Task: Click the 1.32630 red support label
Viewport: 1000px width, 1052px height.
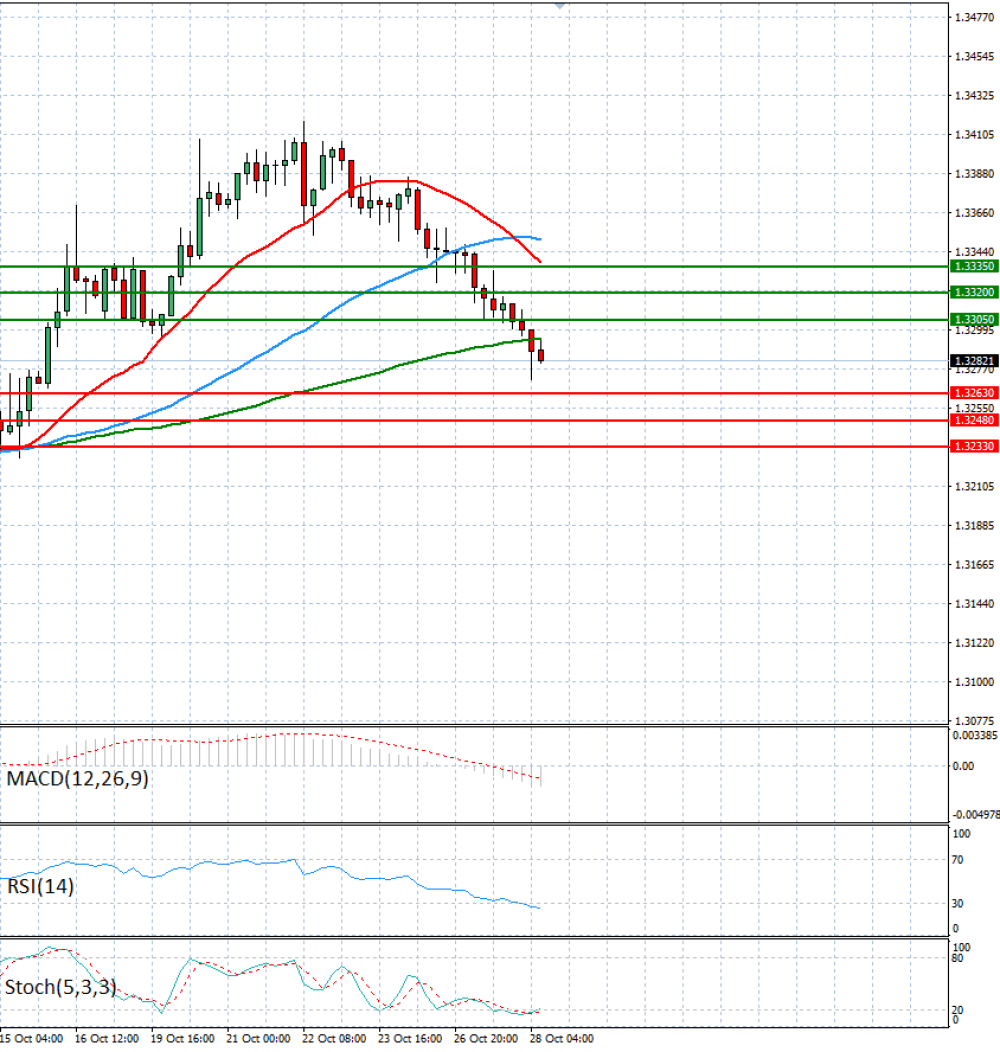Action: point(974,393)
